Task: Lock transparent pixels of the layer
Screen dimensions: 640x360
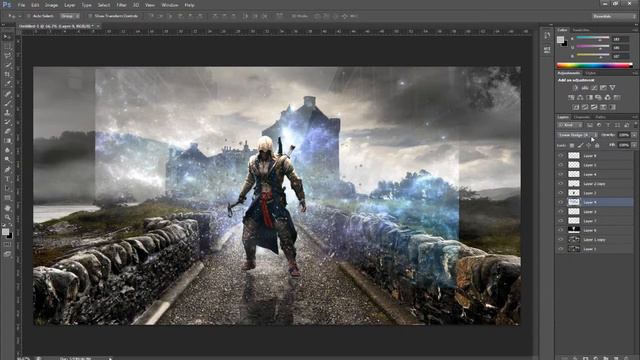Action: [572, 145]
